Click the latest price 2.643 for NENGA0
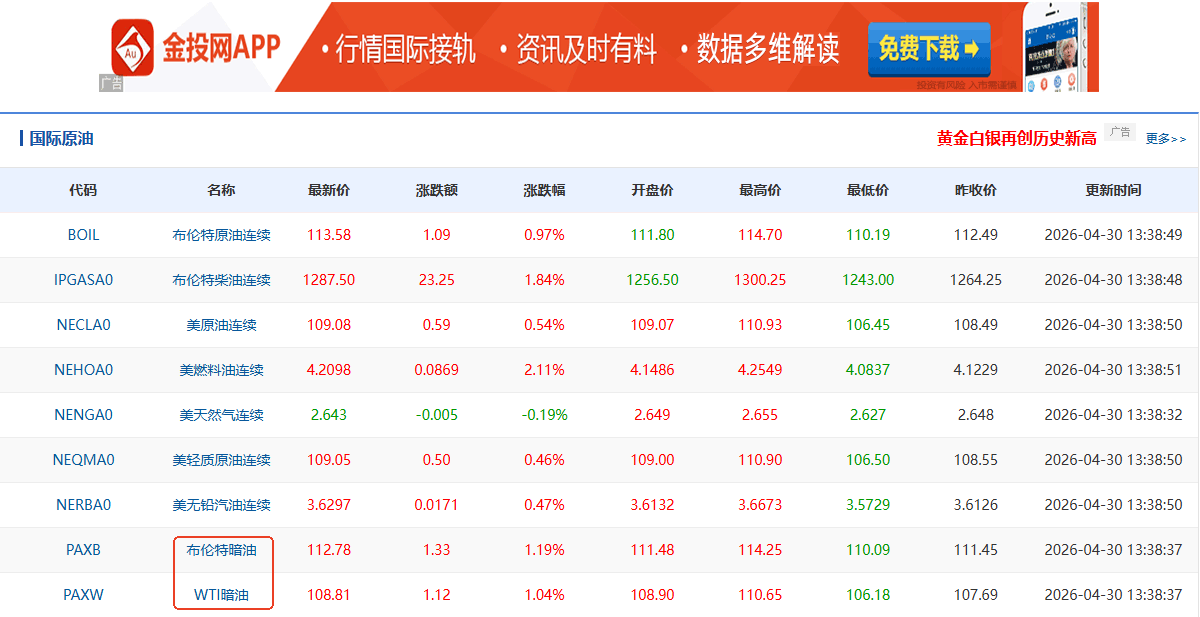This screenshot has height=617, width=1200. point(329,415)
